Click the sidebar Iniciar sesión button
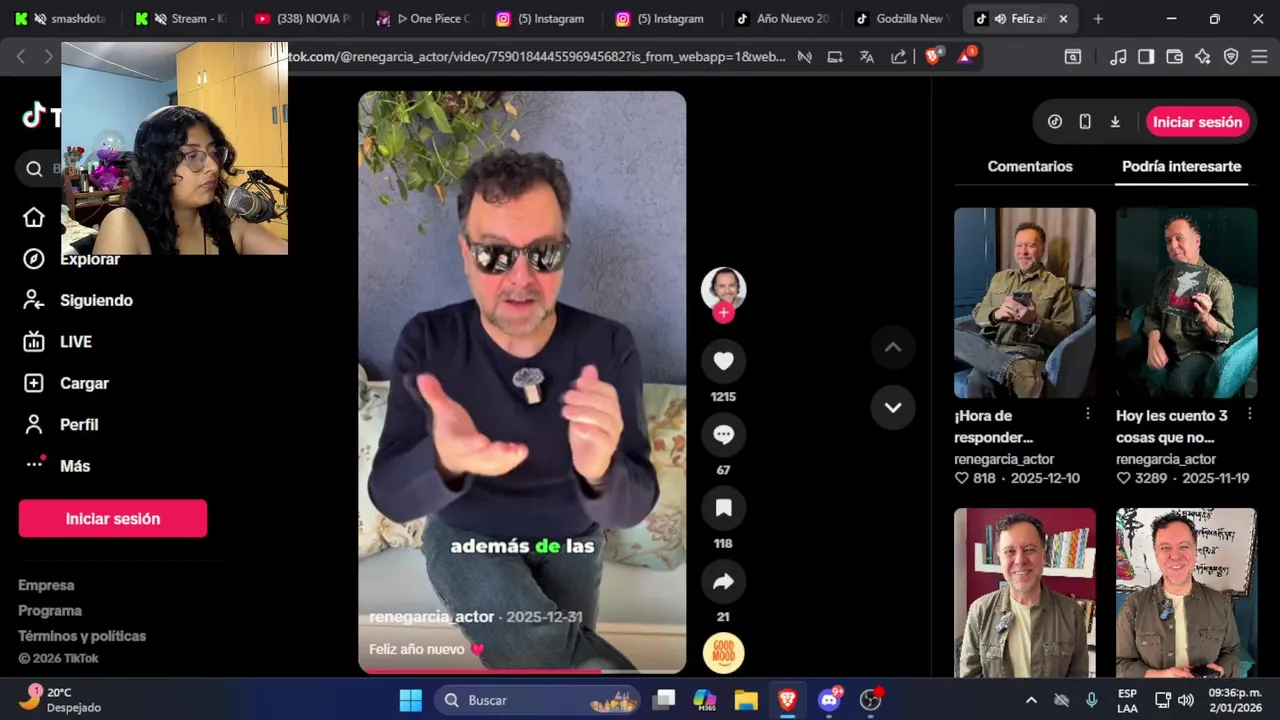1280x720 pixels. pos(113,519)
